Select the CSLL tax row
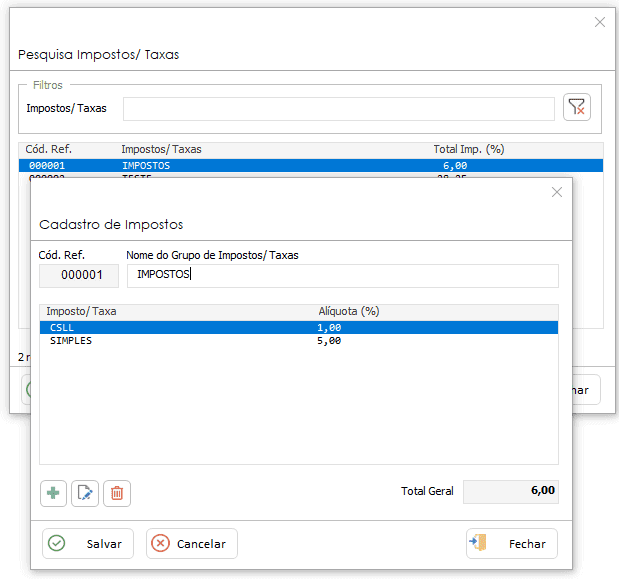This screenshot has width=619, height=579. coord(299,328)
